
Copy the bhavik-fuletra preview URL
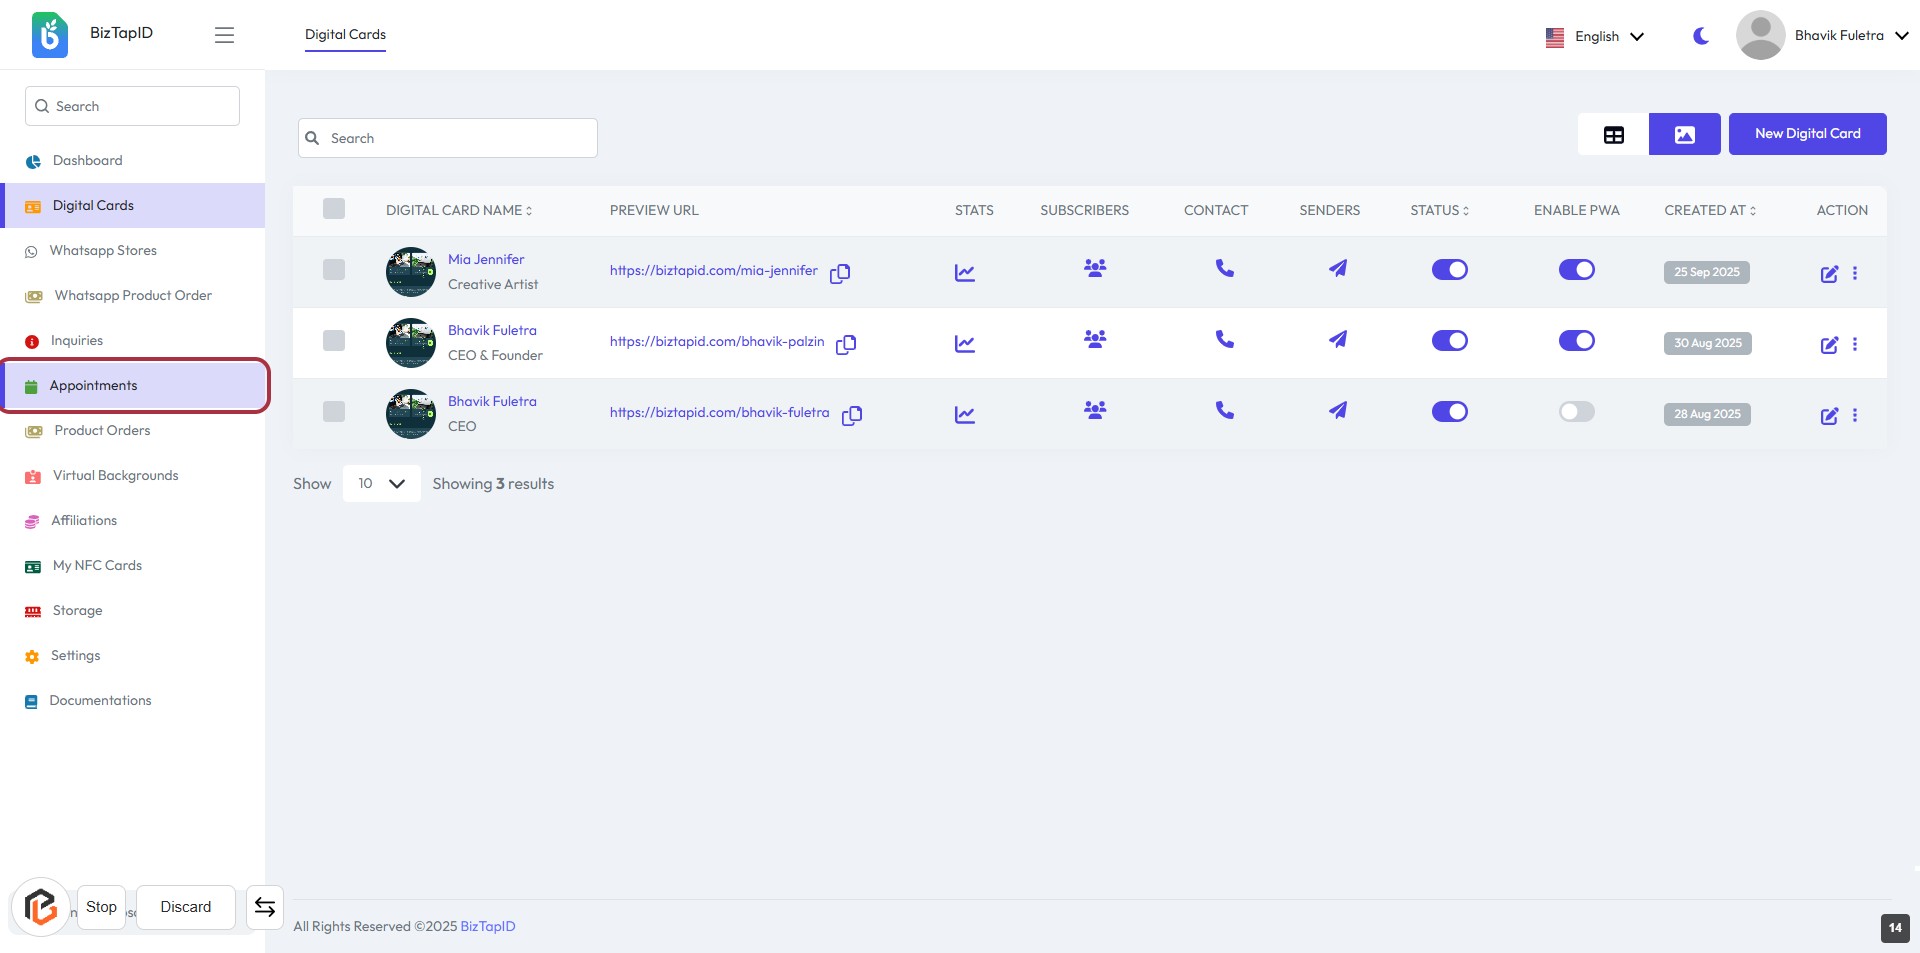click(852, 415)
